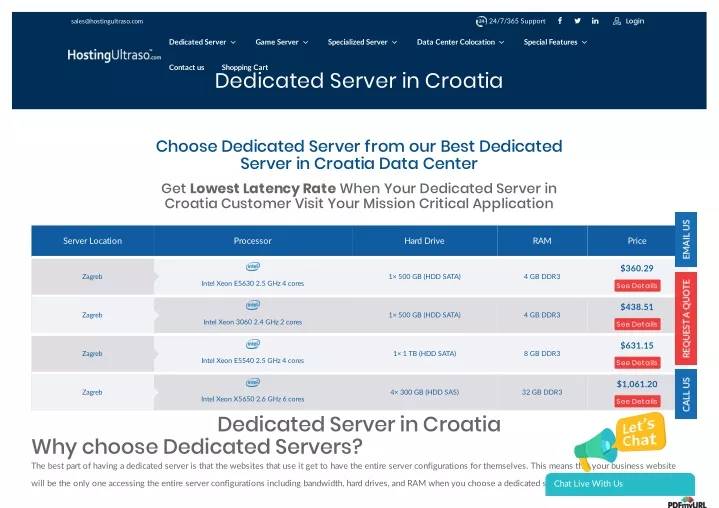Click the Intel logo in E5540 row
The height and width of the screenshot is (508, 719).
click(253, 343)
